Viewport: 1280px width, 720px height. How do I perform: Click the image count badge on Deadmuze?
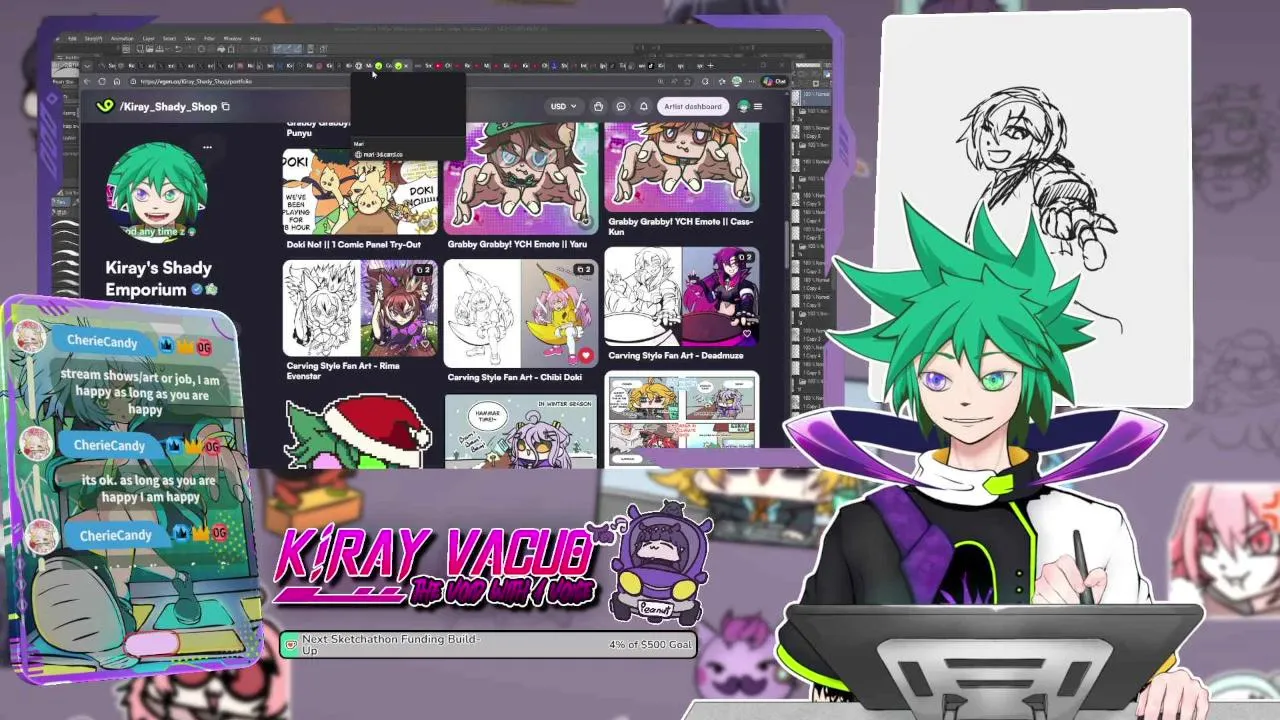click(745, 257)
